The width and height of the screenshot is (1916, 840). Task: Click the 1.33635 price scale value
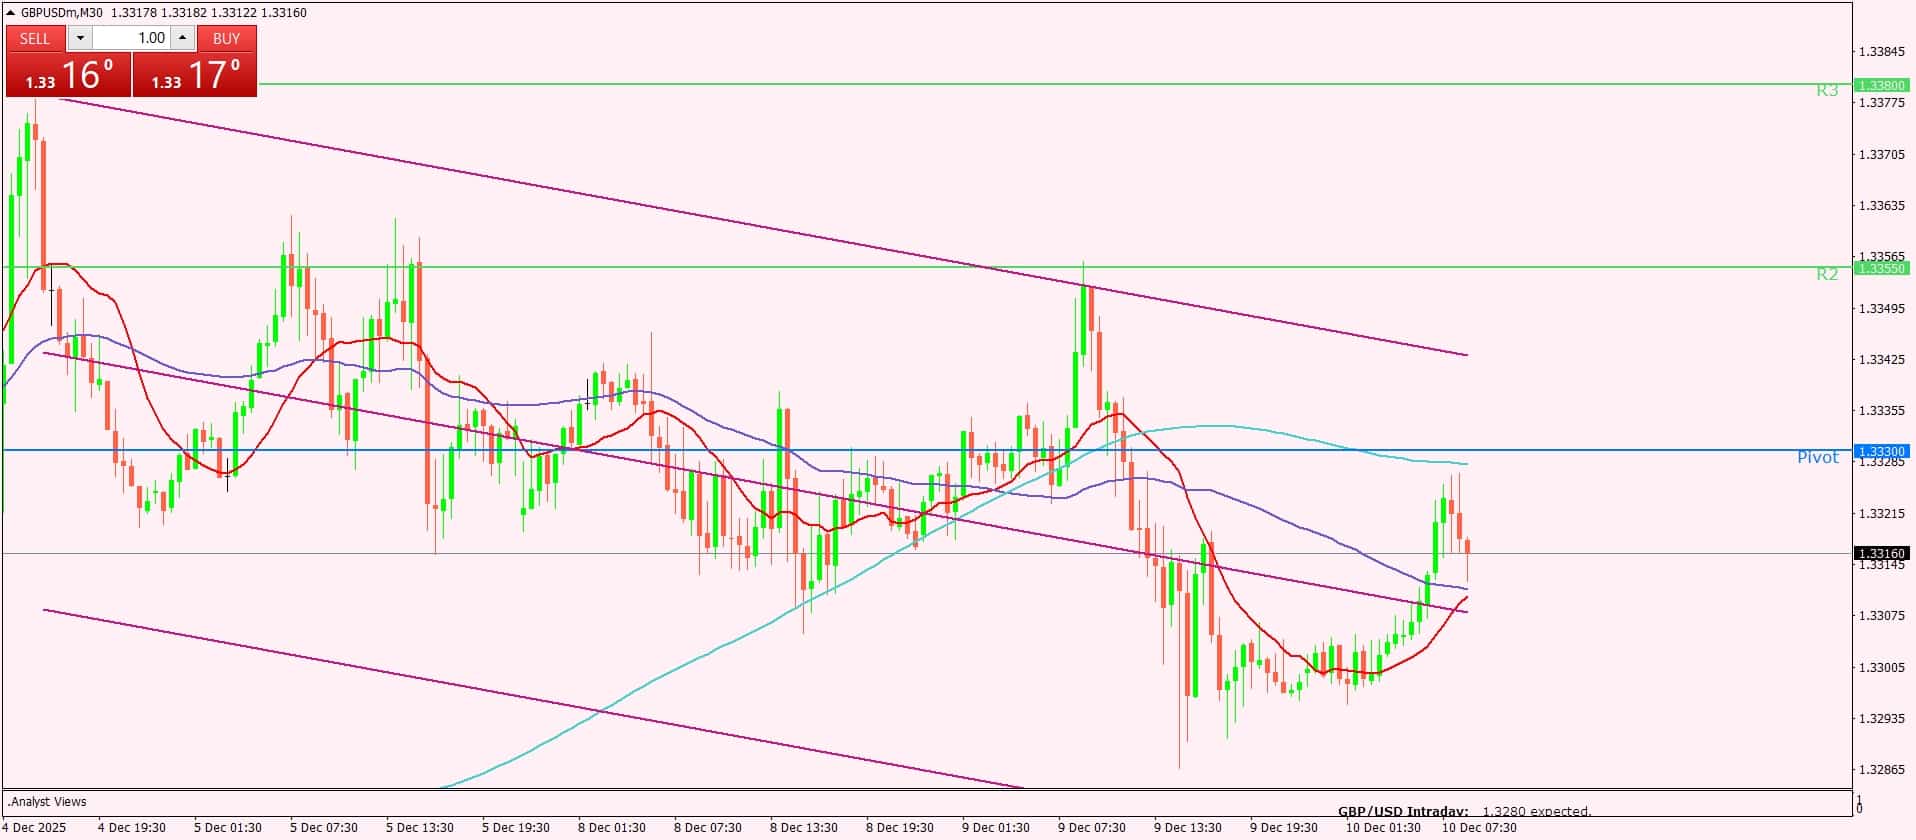click(x=1880, y=206)
